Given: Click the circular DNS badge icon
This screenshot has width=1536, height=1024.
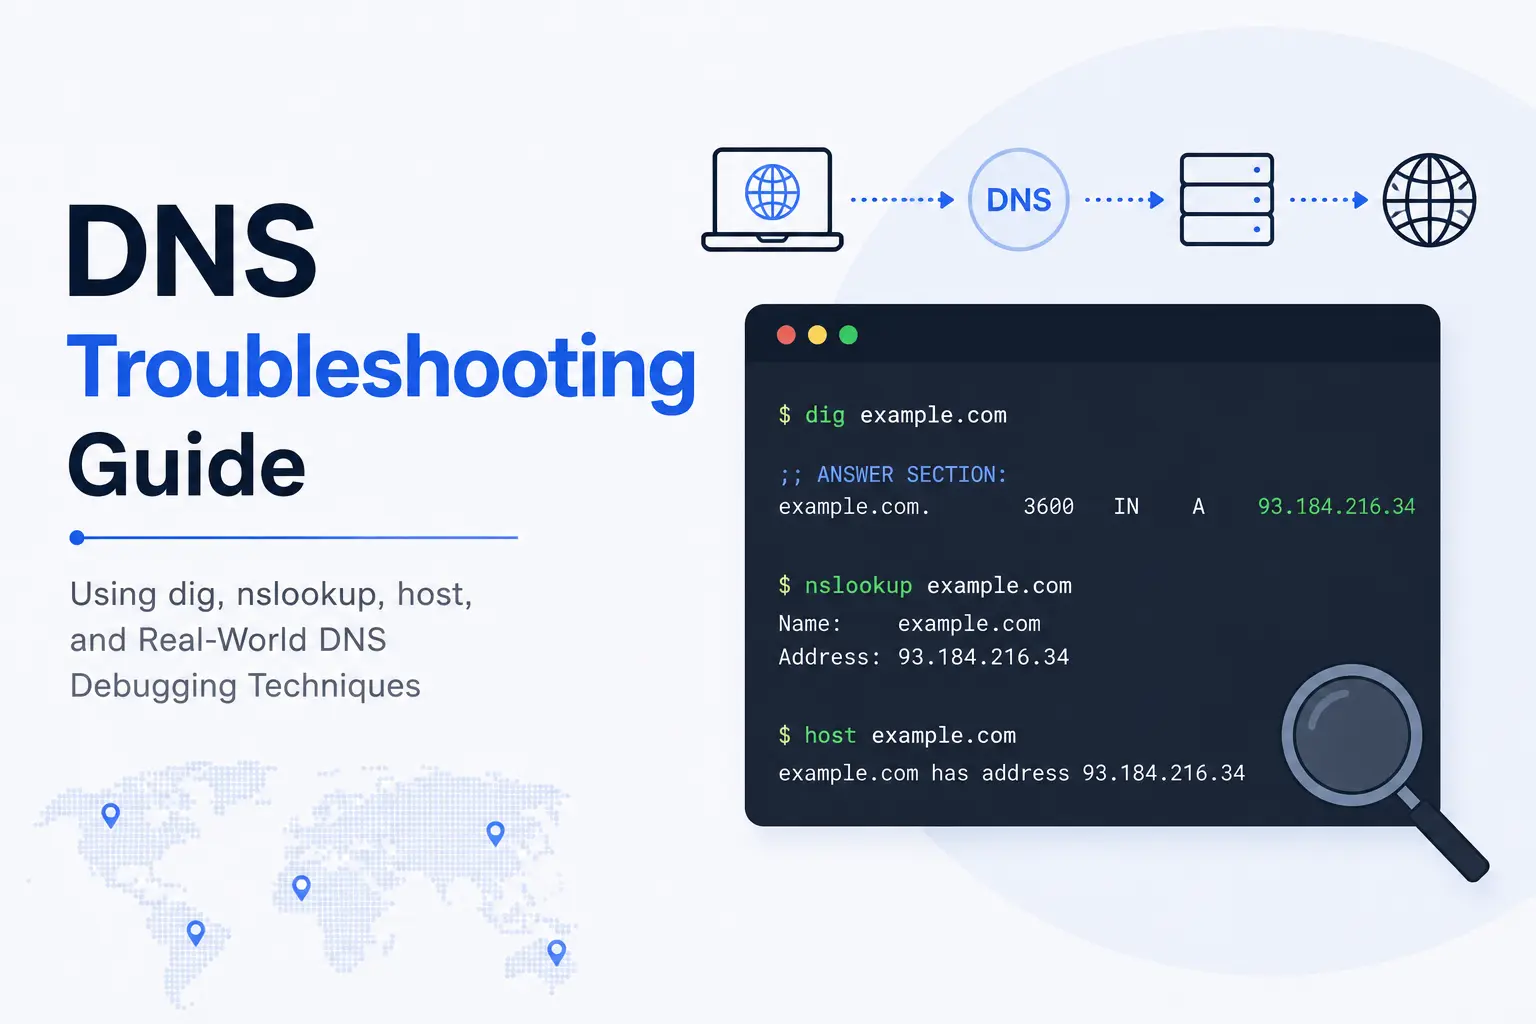Looking at the screenshot, I should point(1019,199).
